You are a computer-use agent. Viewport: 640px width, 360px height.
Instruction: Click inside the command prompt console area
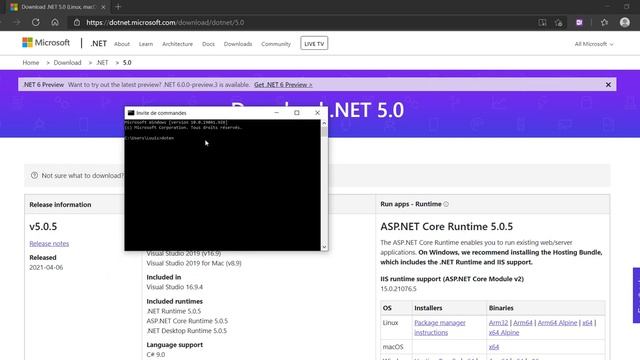click(222, 185)
